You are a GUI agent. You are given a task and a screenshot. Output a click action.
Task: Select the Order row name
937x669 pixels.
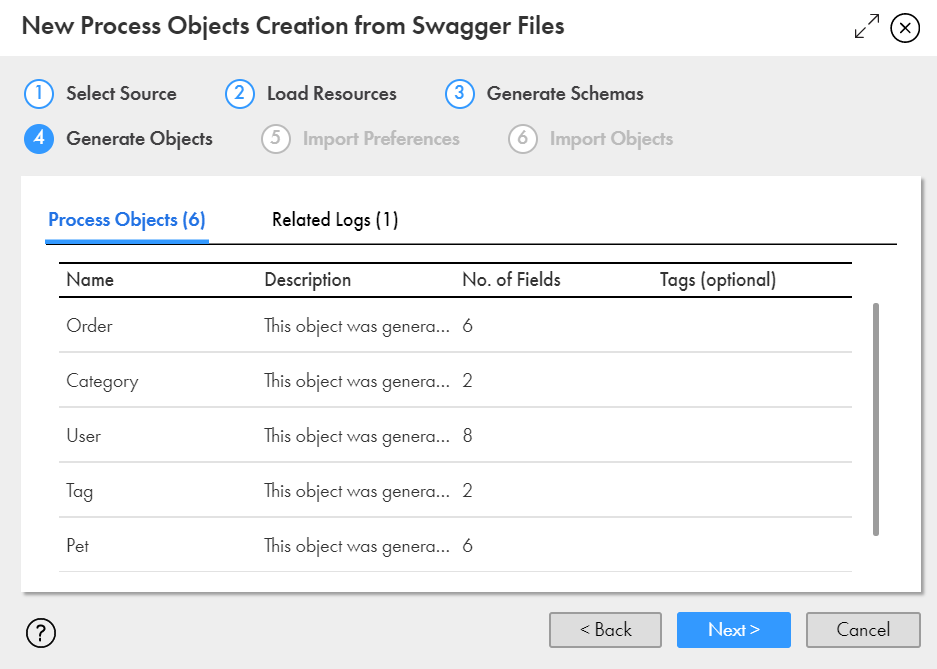tap(89, 326)
